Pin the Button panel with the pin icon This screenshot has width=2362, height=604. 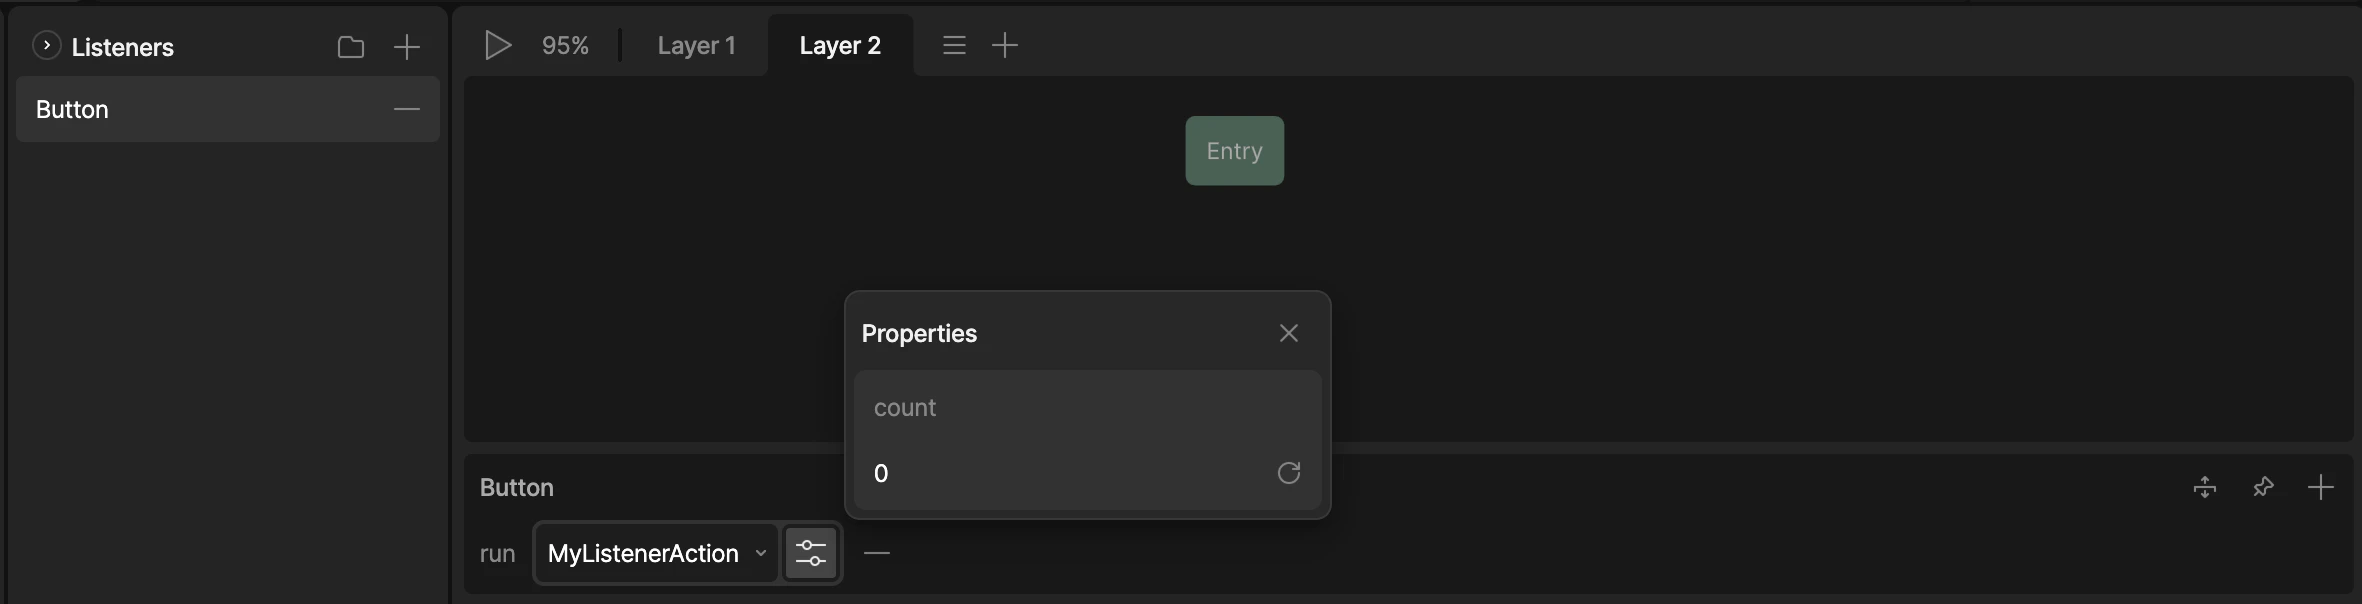pyautogui.click(x=2263, y=487)
